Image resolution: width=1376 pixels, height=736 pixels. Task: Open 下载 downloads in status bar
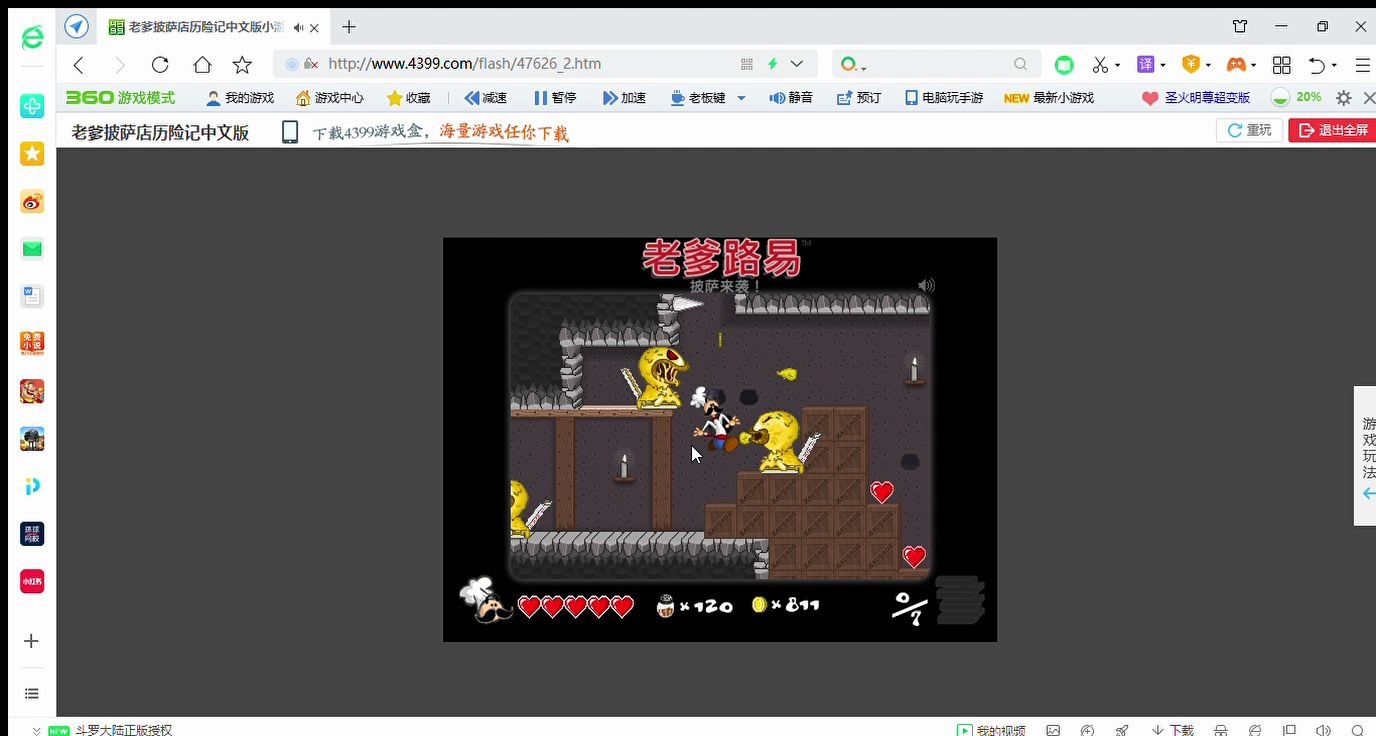[x=1172, y=730]
